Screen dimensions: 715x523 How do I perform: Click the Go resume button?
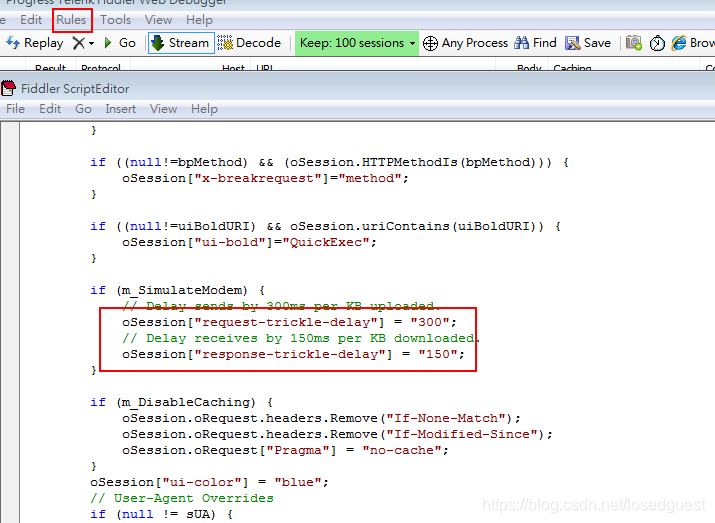click(x=120, y=43)
